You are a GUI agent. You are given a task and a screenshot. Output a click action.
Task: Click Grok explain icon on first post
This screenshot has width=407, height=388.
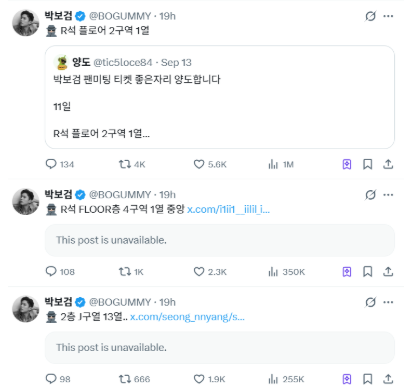(370, 16)
